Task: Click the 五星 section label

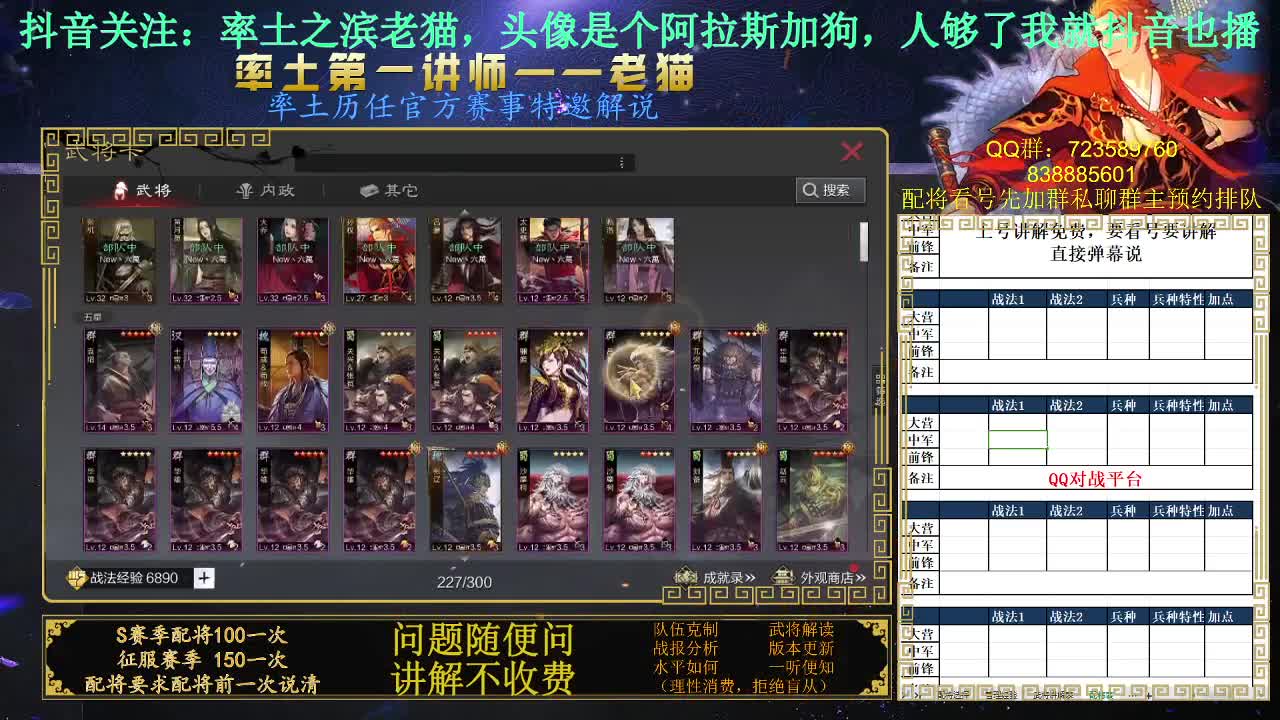Action: pyautogui.click(x=92, y=317)
